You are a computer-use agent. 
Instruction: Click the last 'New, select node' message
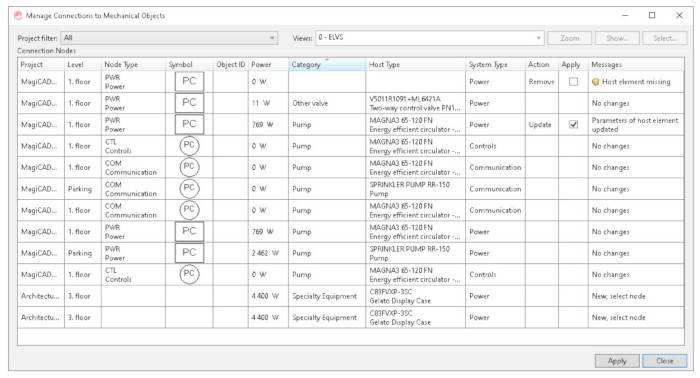pyautogui.click(x=618, y=317)
